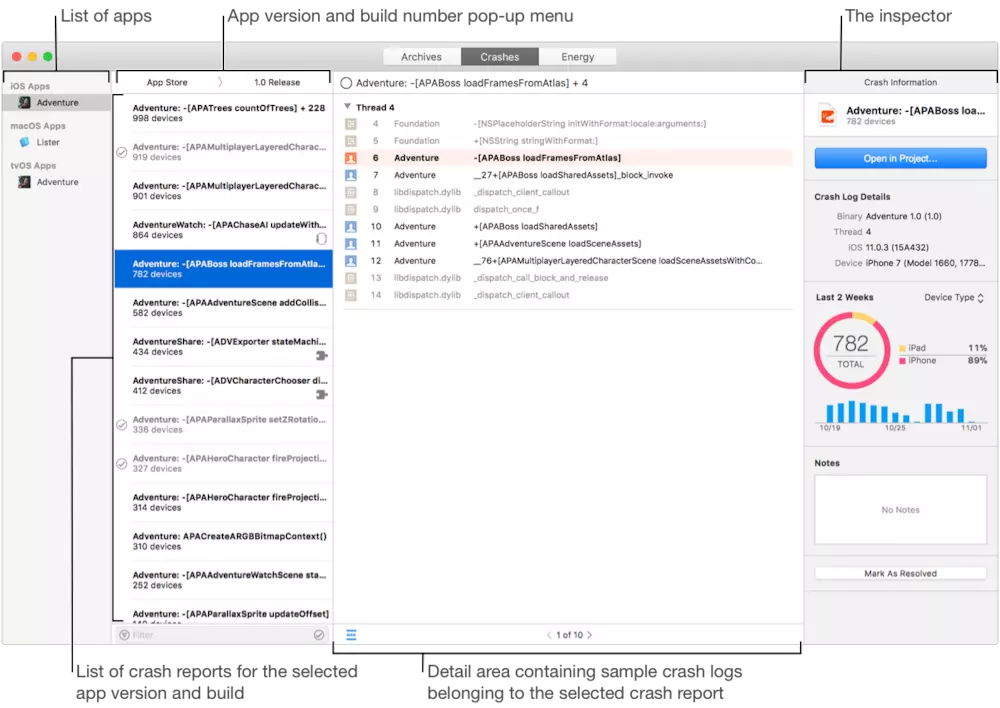Go to the previous crash log arrow
The image size is (1000, 708).
549,635
